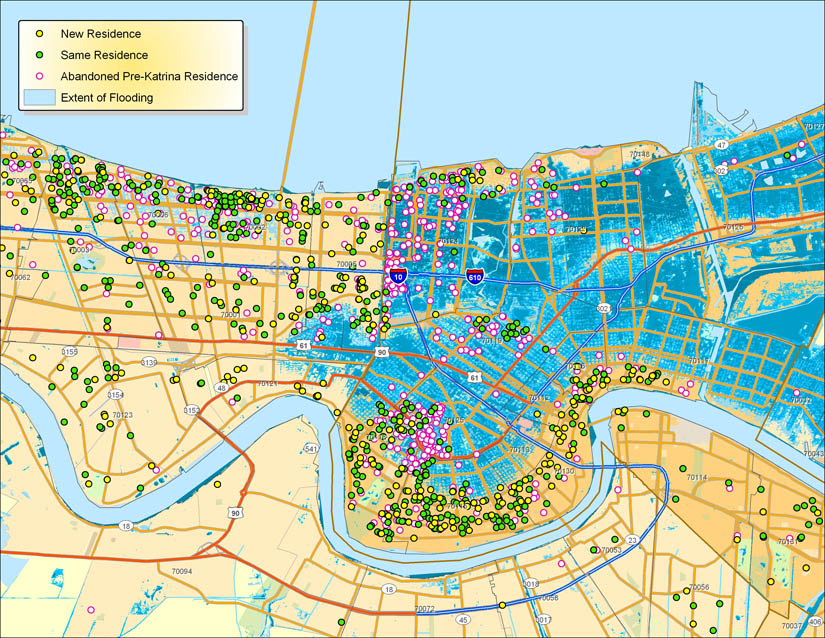Click the Extent of Flooding blue swatch
The width and height of the screenshot is (825, 638).
tap(39, 97)
